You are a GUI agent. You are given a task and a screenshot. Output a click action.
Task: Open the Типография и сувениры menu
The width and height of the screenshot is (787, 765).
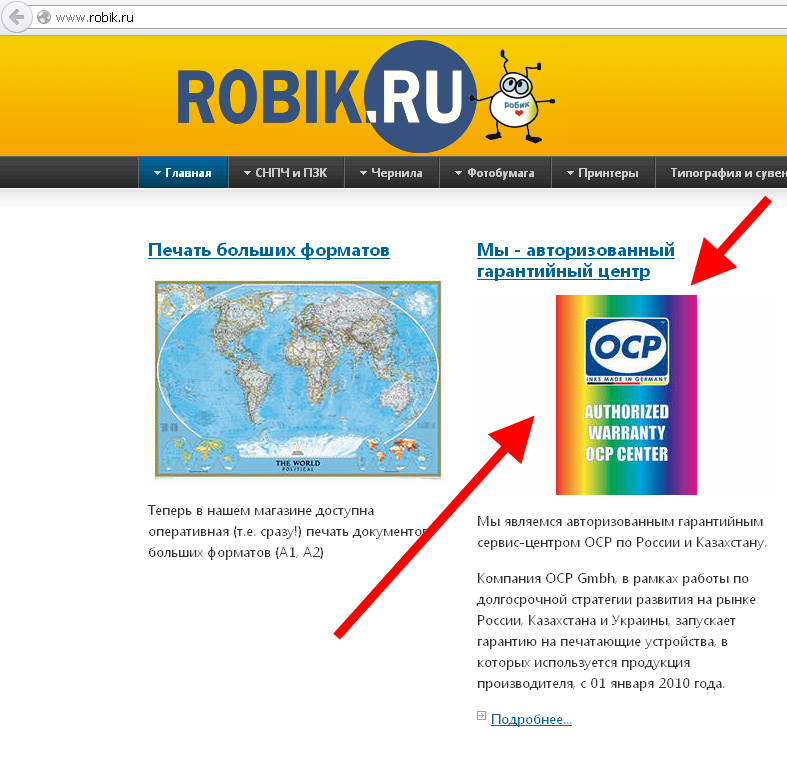[722, 173]
